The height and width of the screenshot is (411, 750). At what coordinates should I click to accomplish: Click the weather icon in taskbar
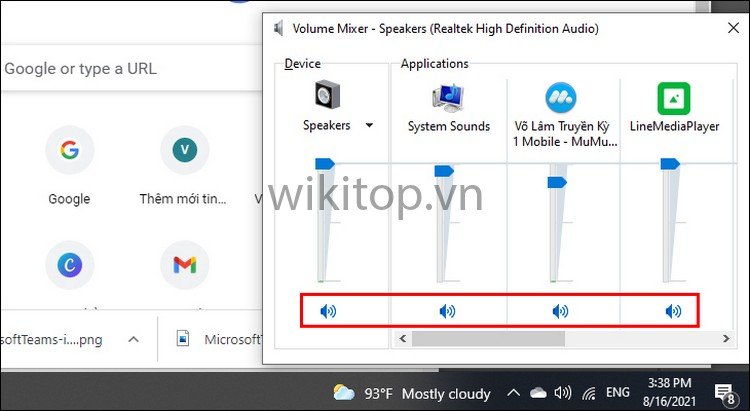point(344,393)
